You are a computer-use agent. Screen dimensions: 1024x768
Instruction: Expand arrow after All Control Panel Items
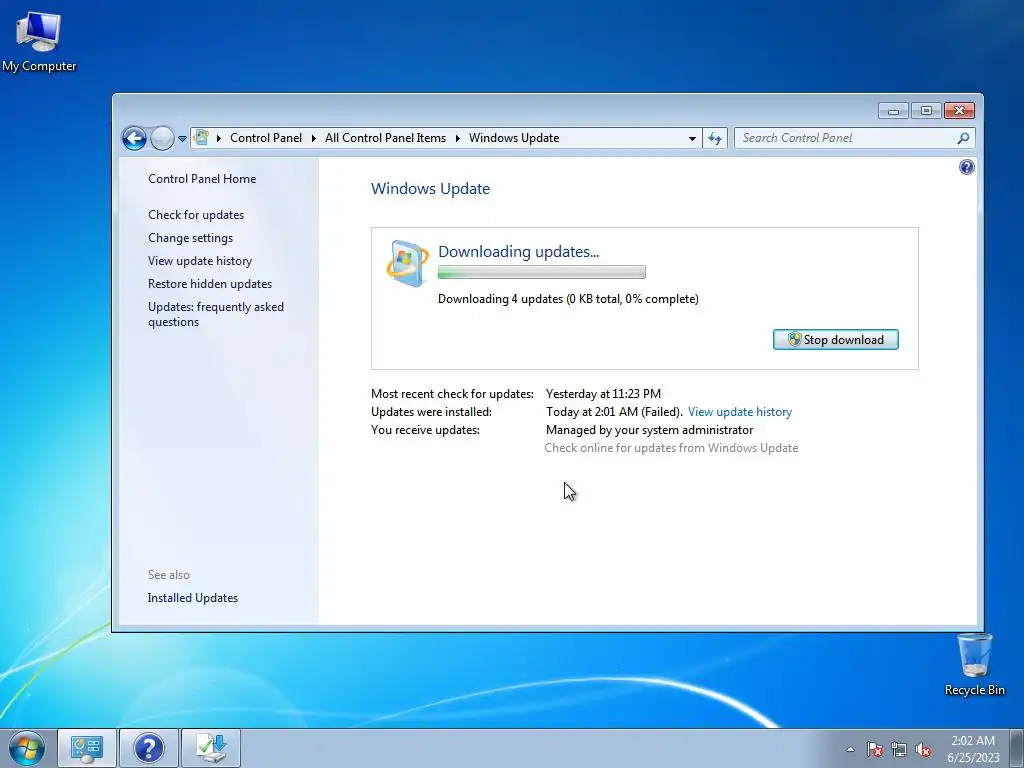(457, 138)
